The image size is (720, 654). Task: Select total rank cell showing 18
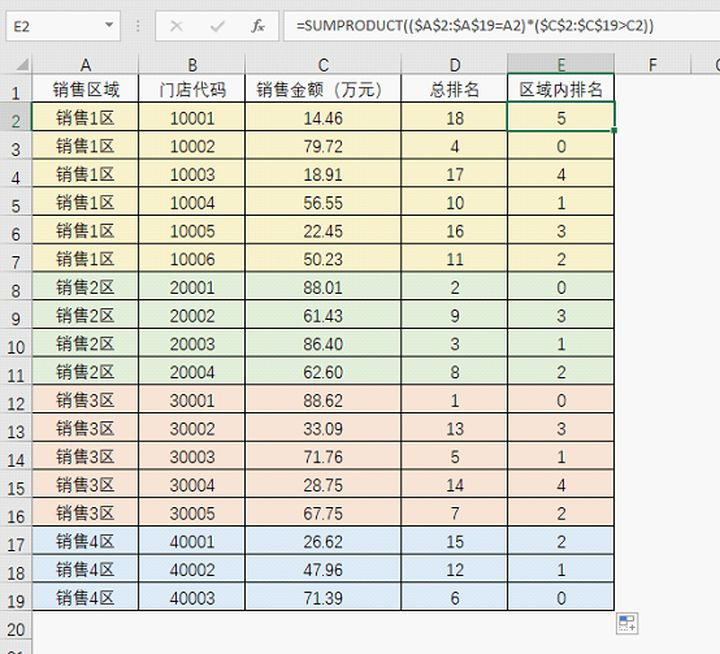coord(454,118)
